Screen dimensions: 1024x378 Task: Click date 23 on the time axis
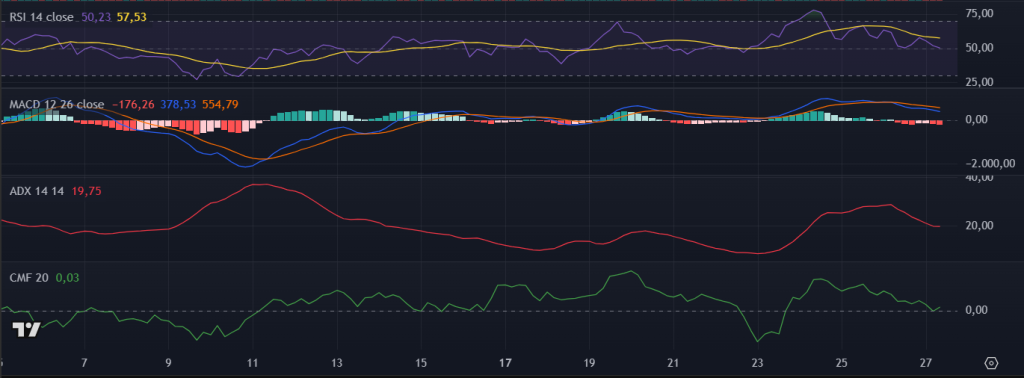tap(758, 362)
